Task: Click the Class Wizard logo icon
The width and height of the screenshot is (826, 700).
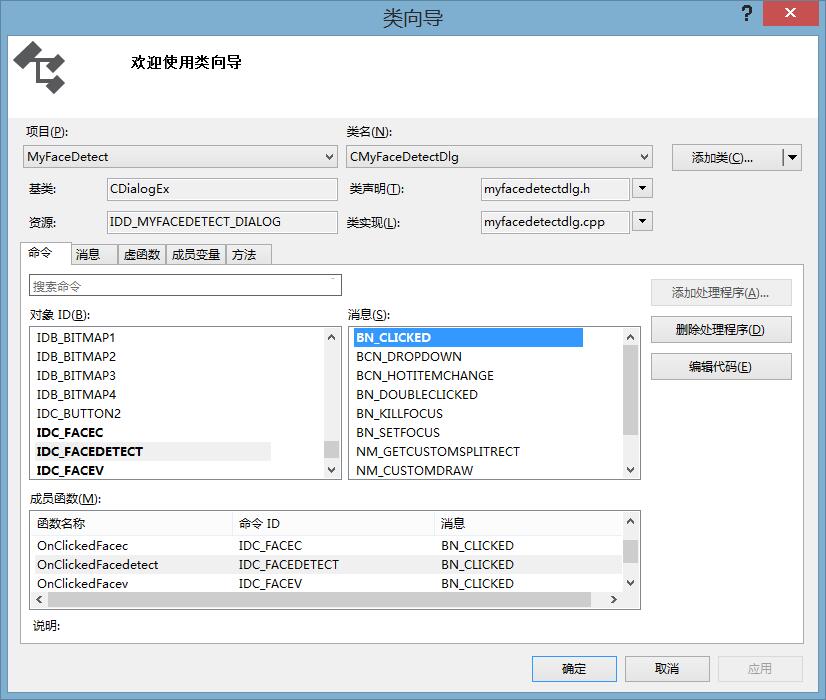Action: pos(40,68)
